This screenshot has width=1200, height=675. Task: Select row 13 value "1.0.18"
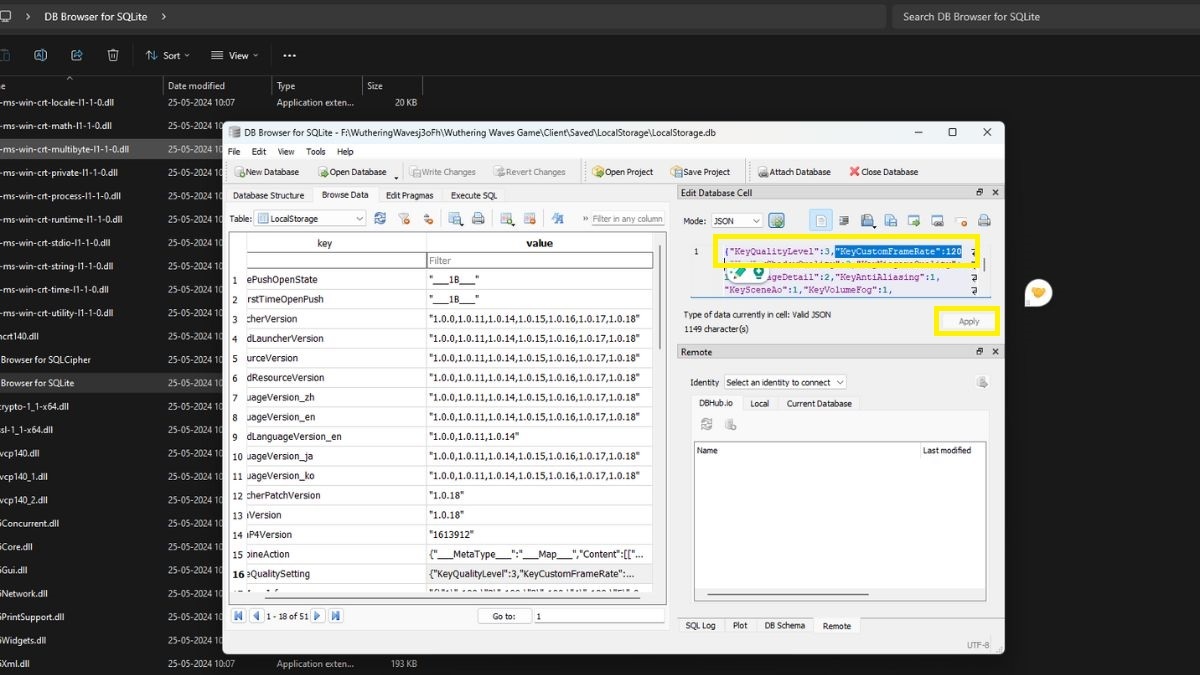[x=540, y=515]
